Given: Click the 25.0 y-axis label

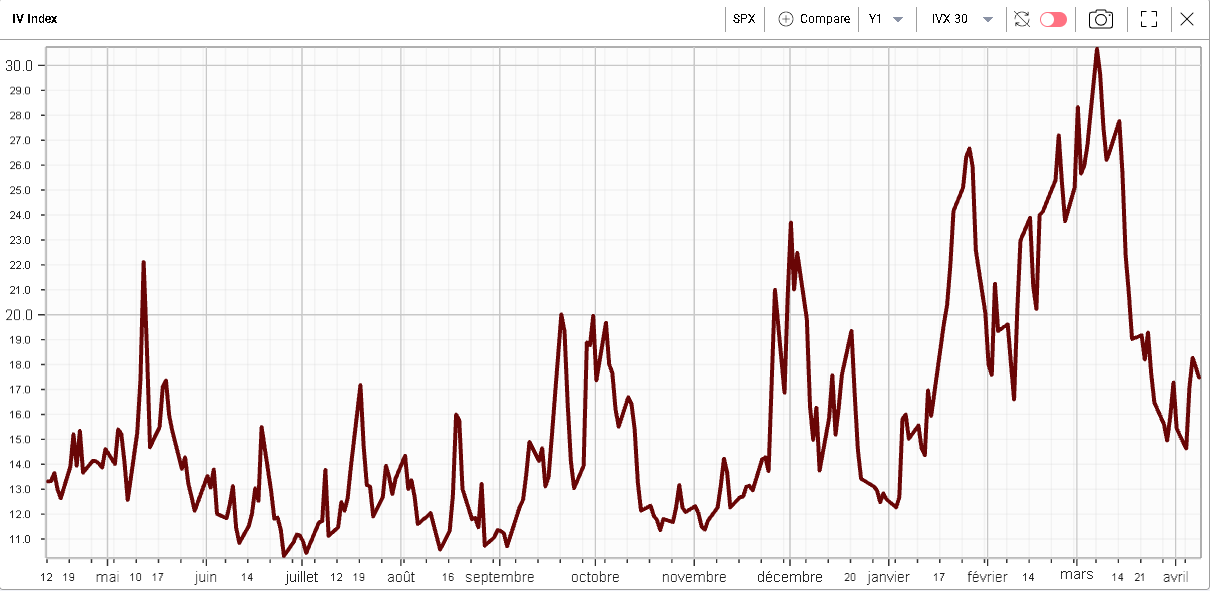Looking at the screenshot, I should [20, 190].
